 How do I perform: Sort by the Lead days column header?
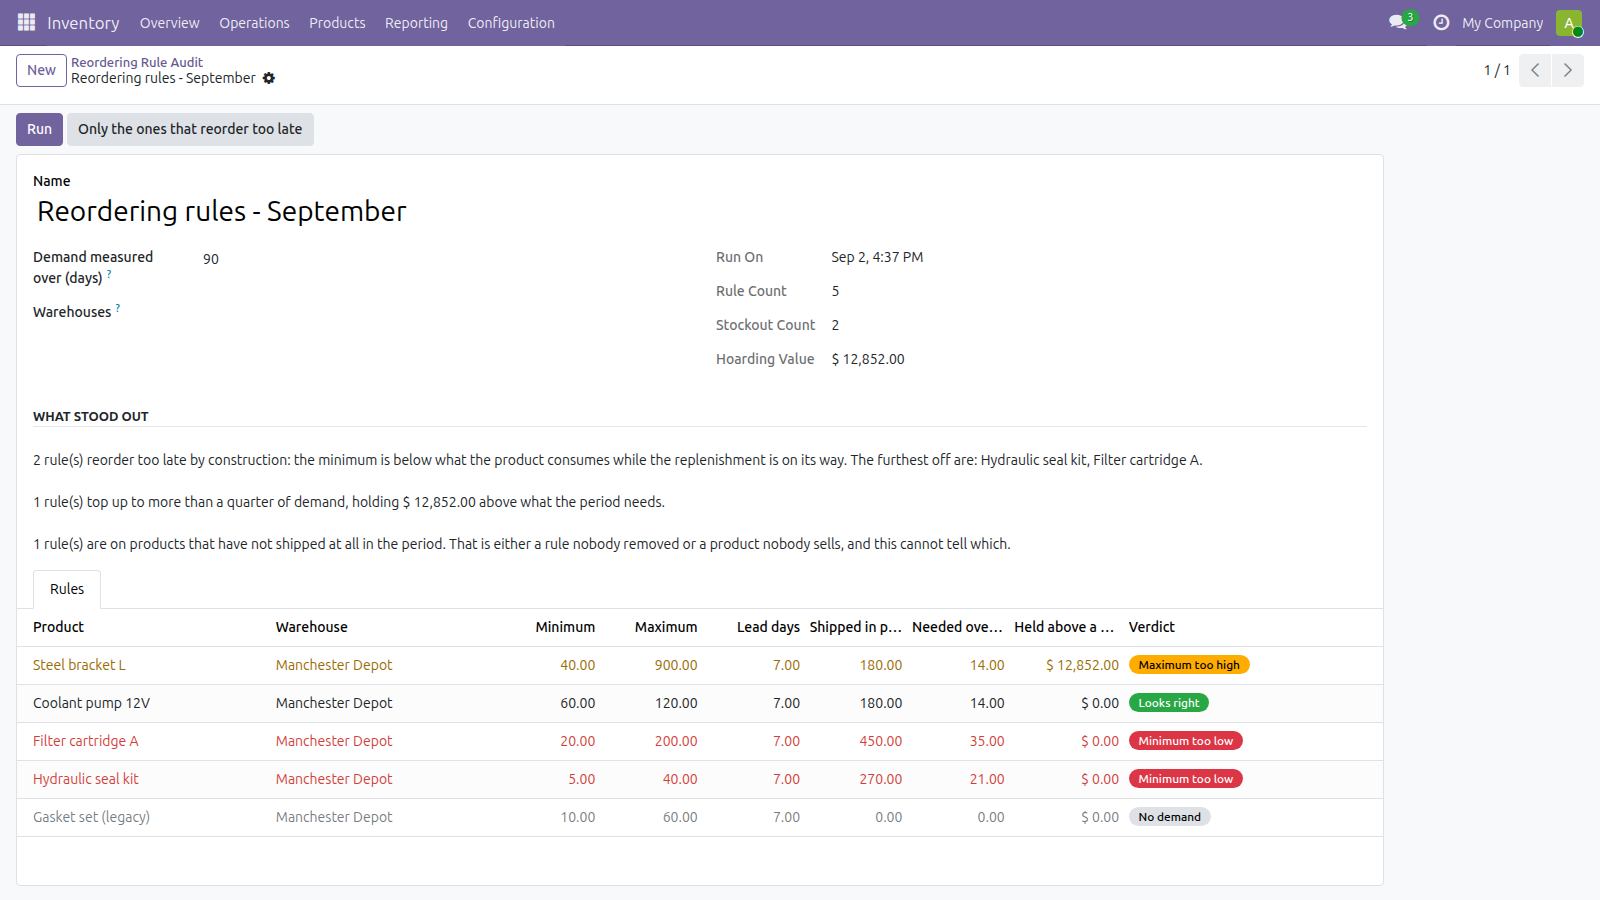click(768, 627)
